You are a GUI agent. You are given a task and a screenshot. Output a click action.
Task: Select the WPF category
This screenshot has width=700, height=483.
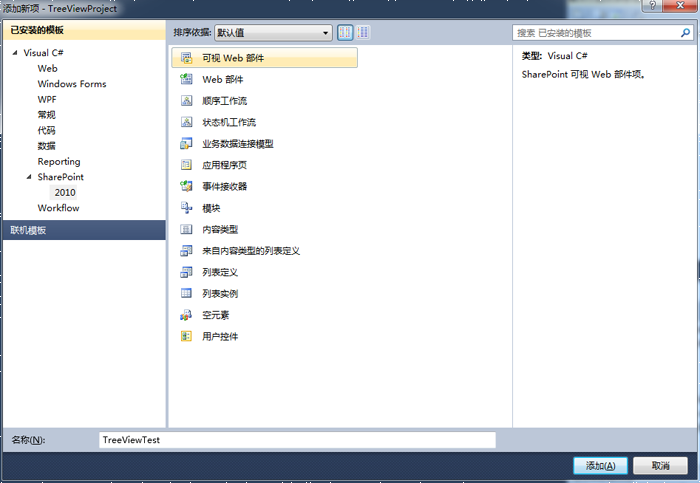(x=47, y=99)
